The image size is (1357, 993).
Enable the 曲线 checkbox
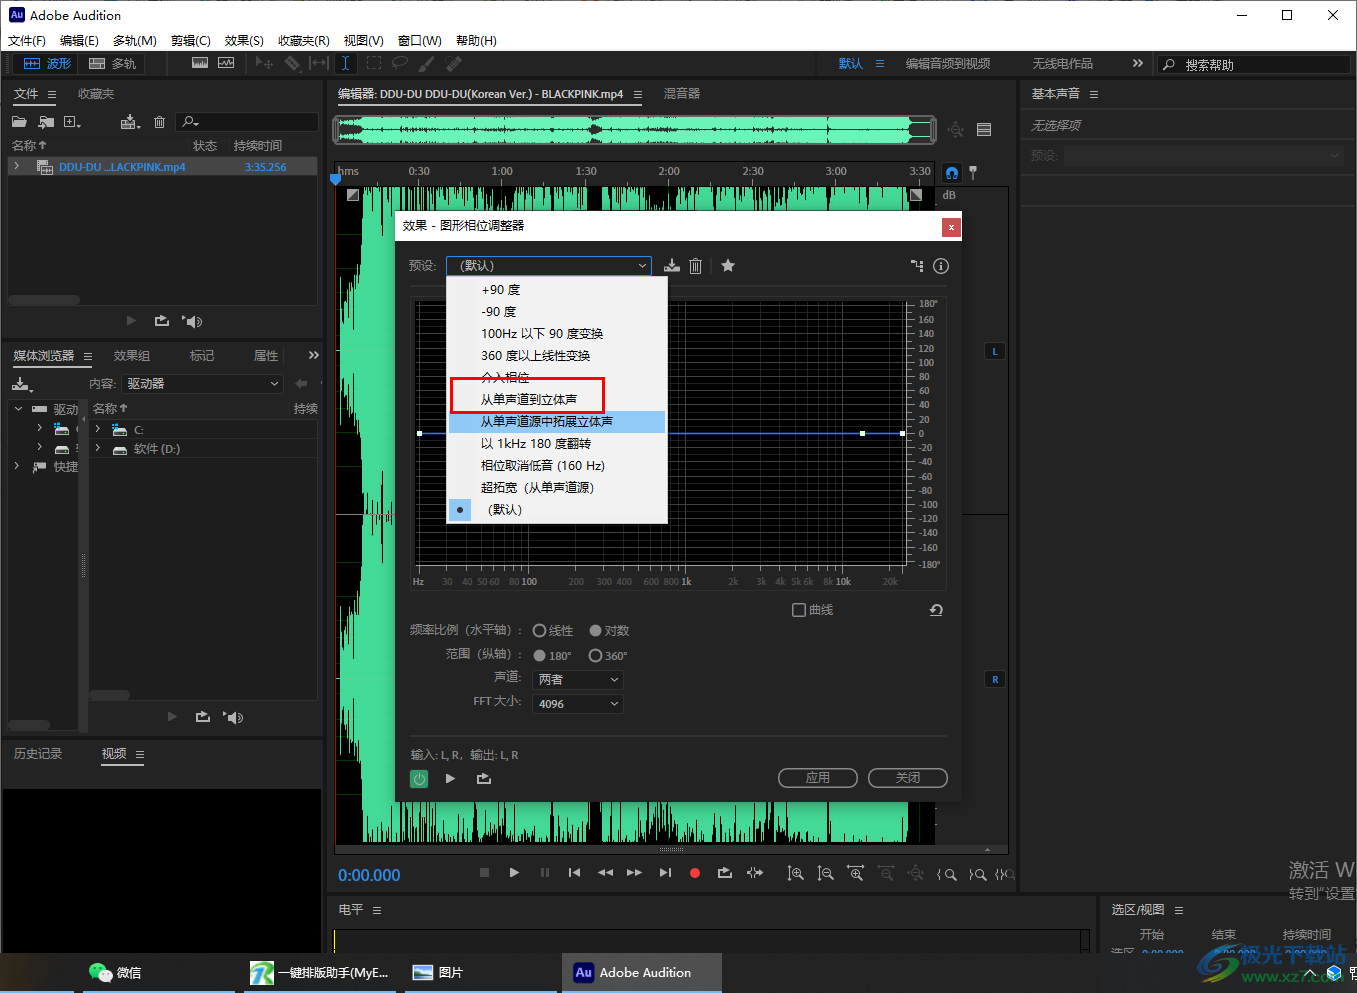pos(799,610)
